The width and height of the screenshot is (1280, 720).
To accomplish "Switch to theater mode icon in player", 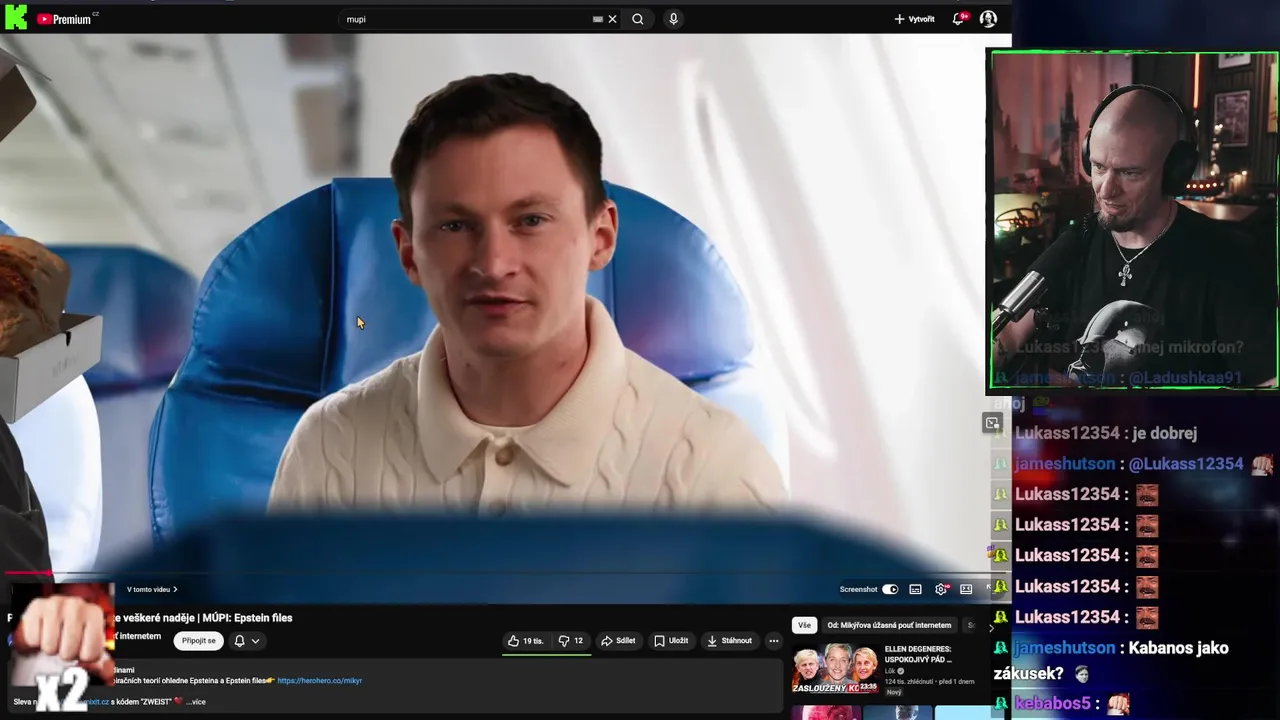I will tap(966, 590).
